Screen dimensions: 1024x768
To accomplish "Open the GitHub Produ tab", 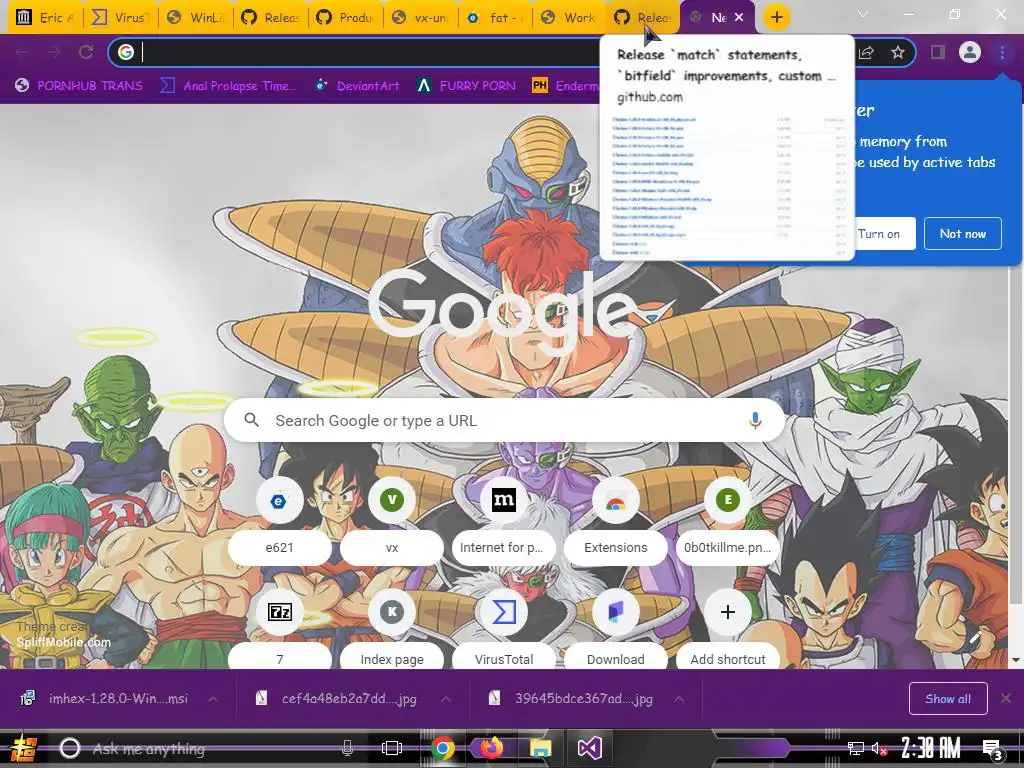I will pos(345,18).
